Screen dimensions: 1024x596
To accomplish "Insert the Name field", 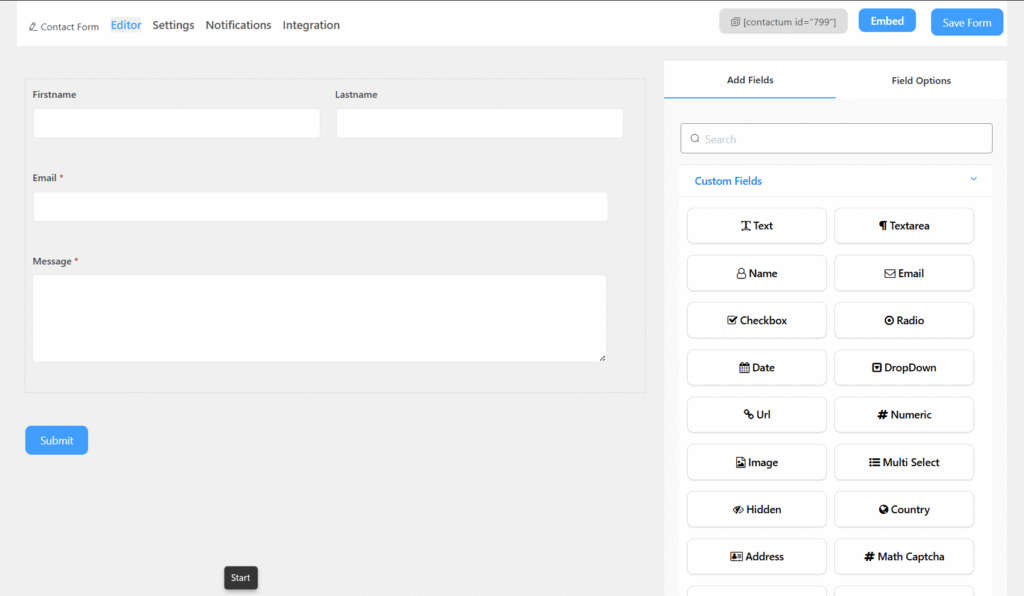I will 756,273.
